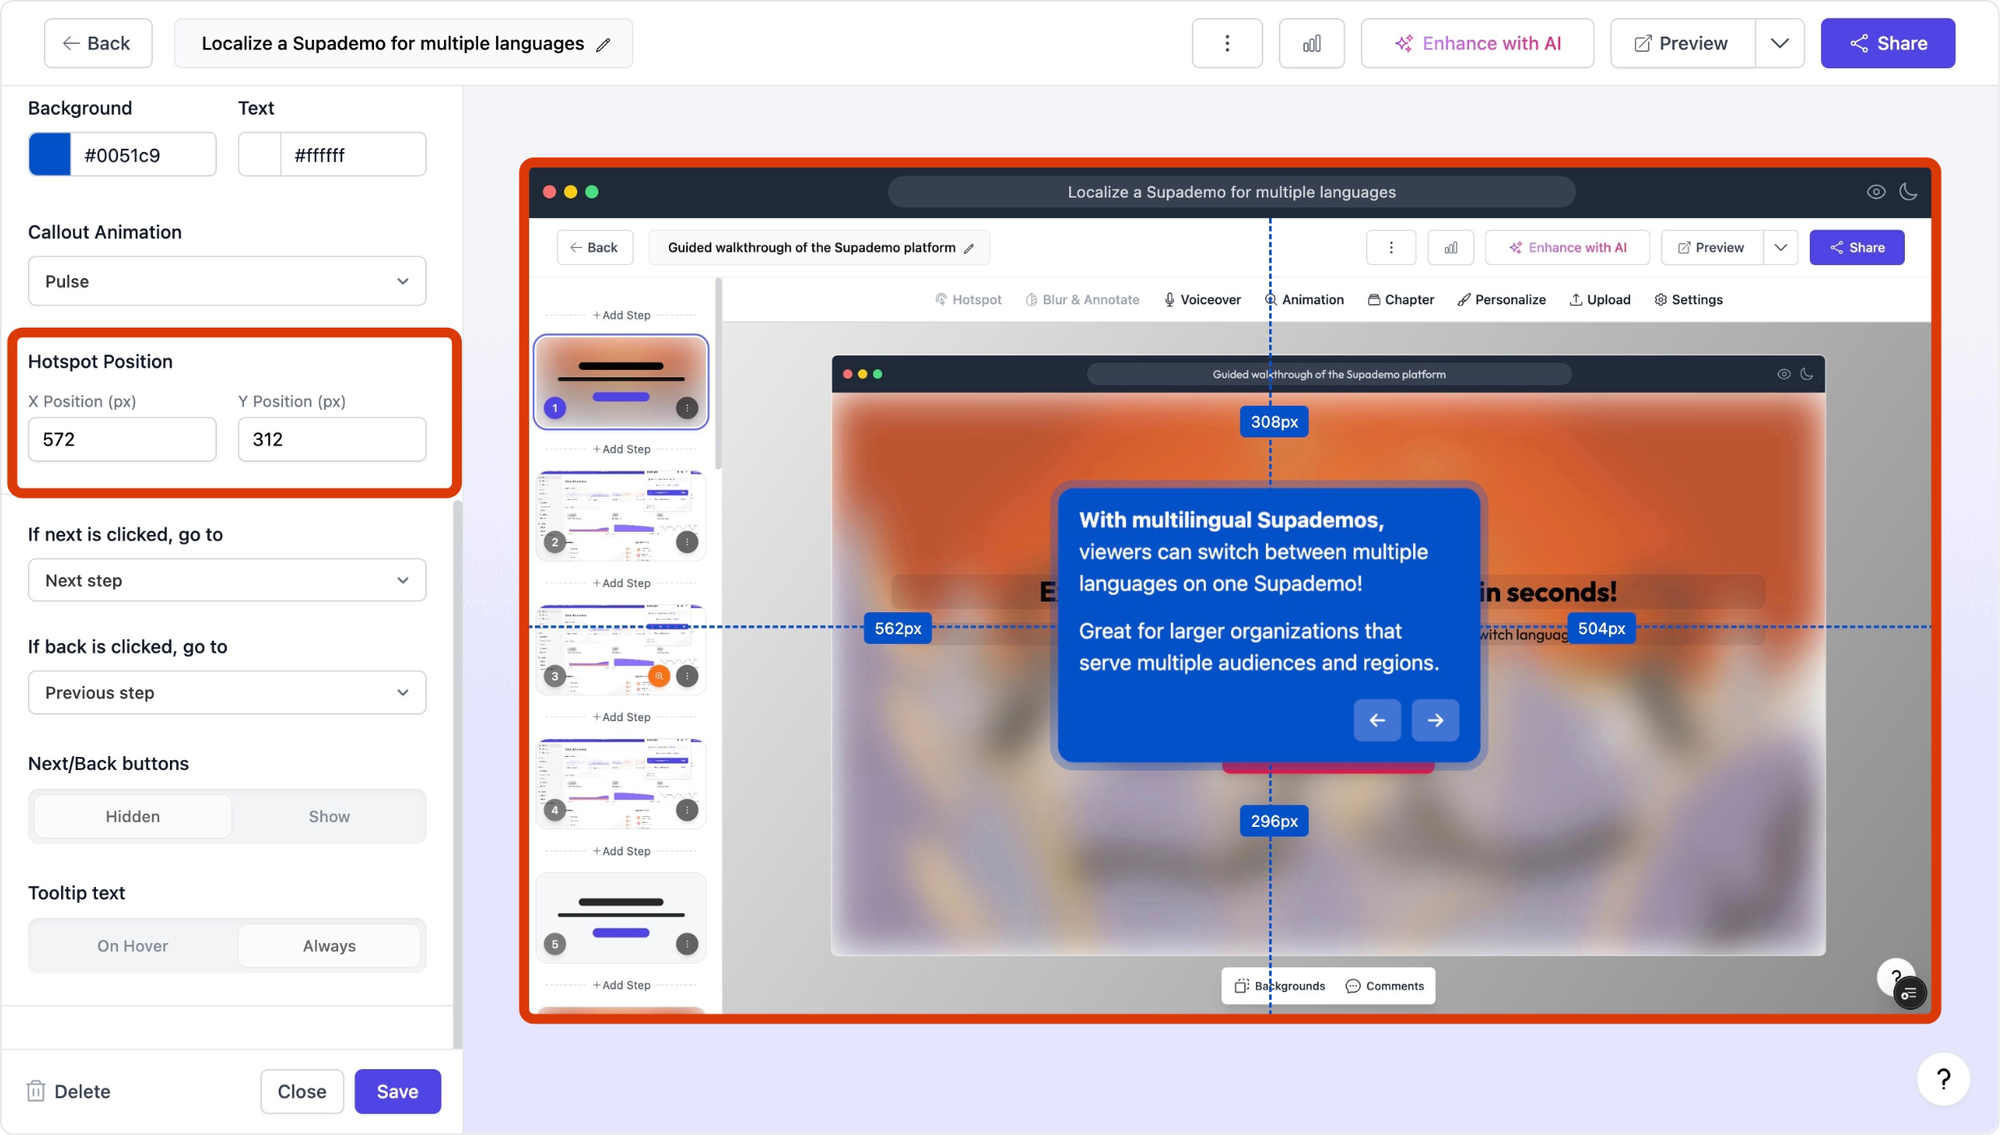Viewport: 2000px width, 1135px height.
Task: Set Next/Back buttons to Hidden
Action: point(133,816)
